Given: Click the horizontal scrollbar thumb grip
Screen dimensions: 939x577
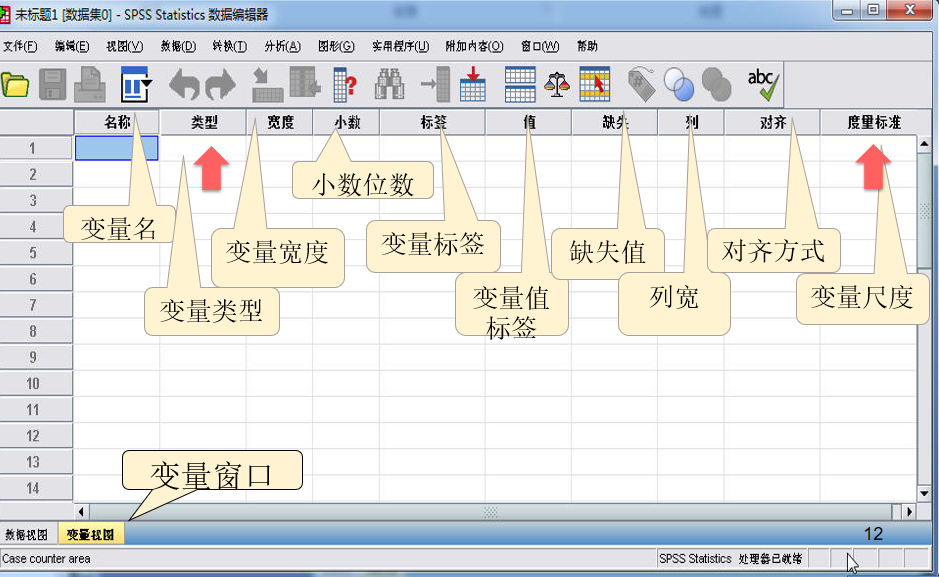Looking at the screenshot, I should [x=490, y=512].
